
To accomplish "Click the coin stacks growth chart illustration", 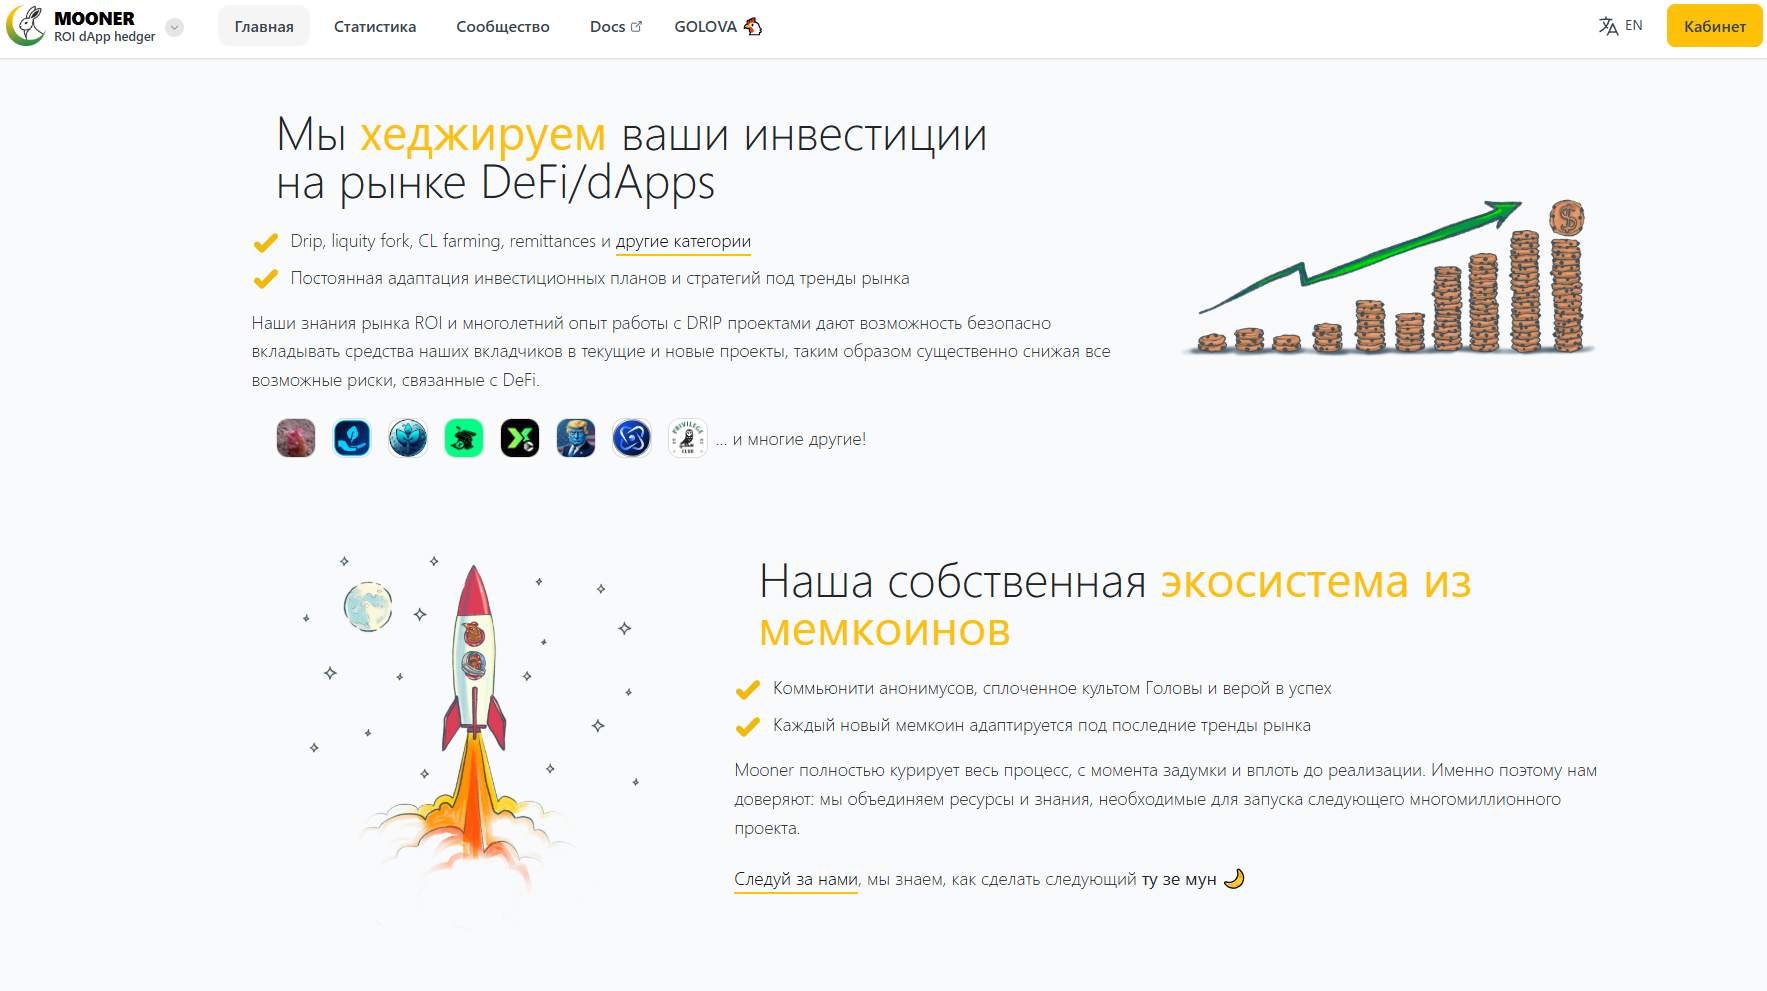I will (x=1390, y=277).
